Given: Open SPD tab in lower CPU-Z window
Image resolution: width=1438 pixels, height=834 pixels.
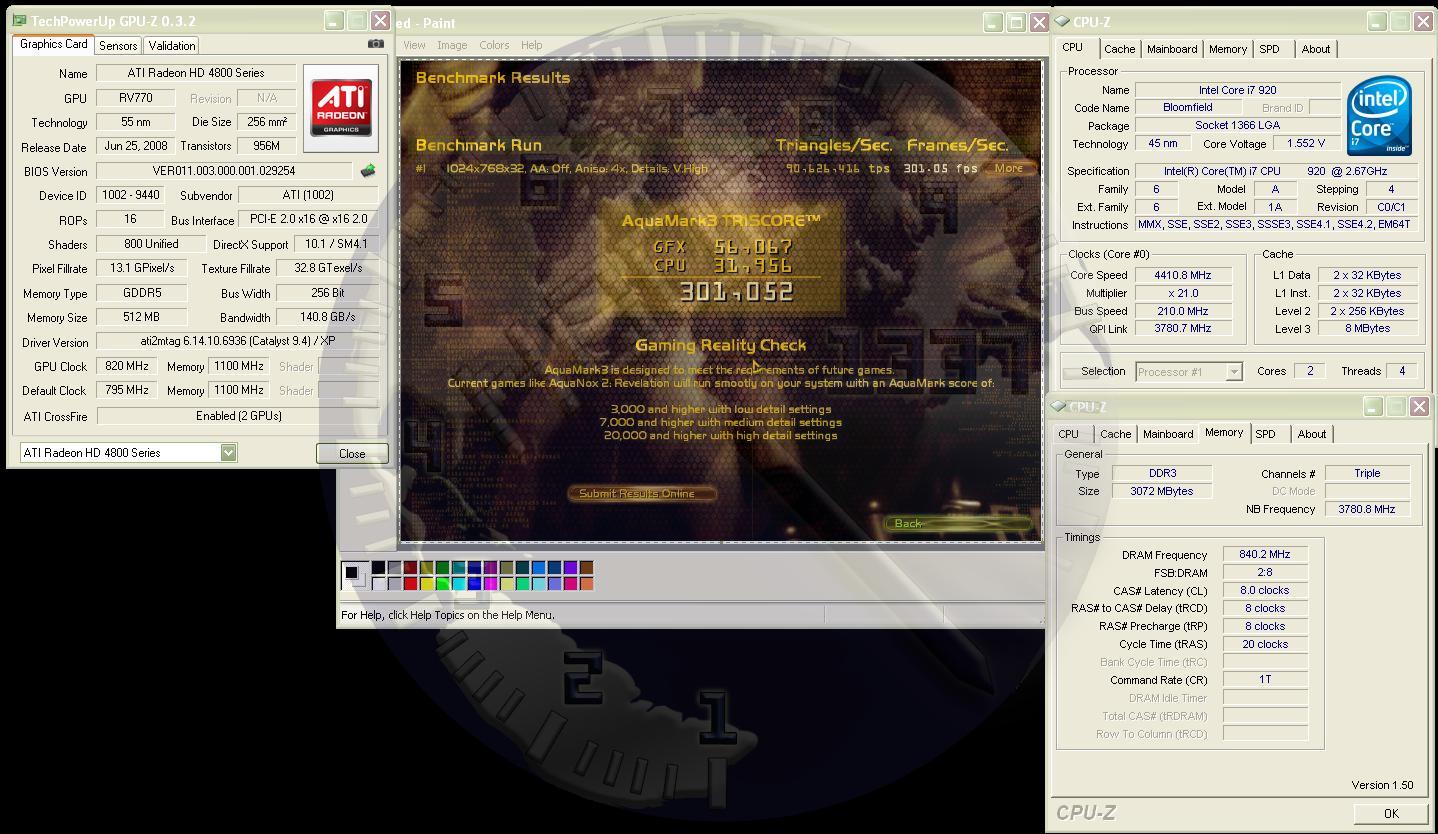Looking at the screenshot, I should [x=1265, y=434].
